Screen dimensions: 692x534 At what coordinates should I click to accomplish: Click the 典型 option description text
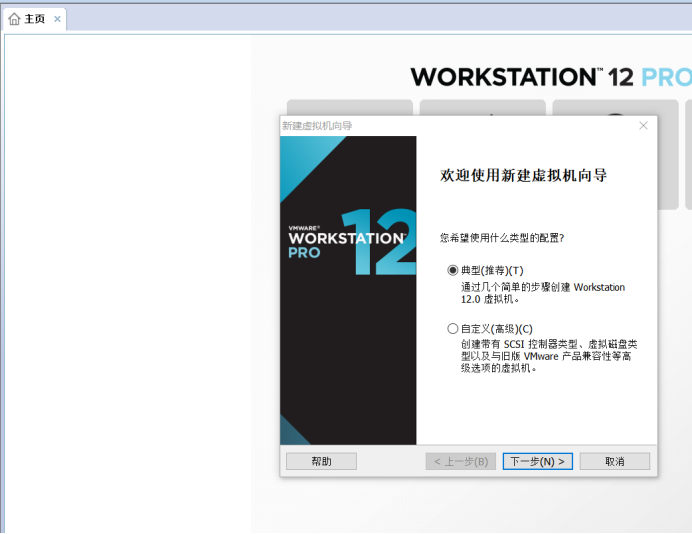(543, 293)
